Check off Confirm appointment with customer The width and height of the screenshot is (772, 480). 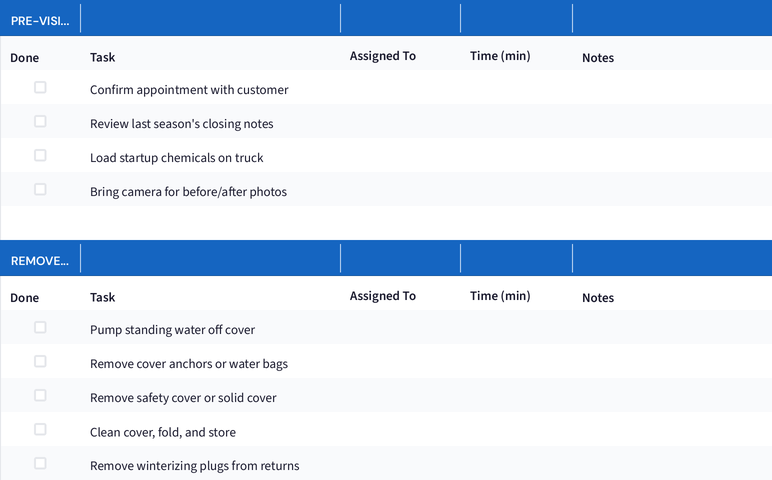click(40, 88)
